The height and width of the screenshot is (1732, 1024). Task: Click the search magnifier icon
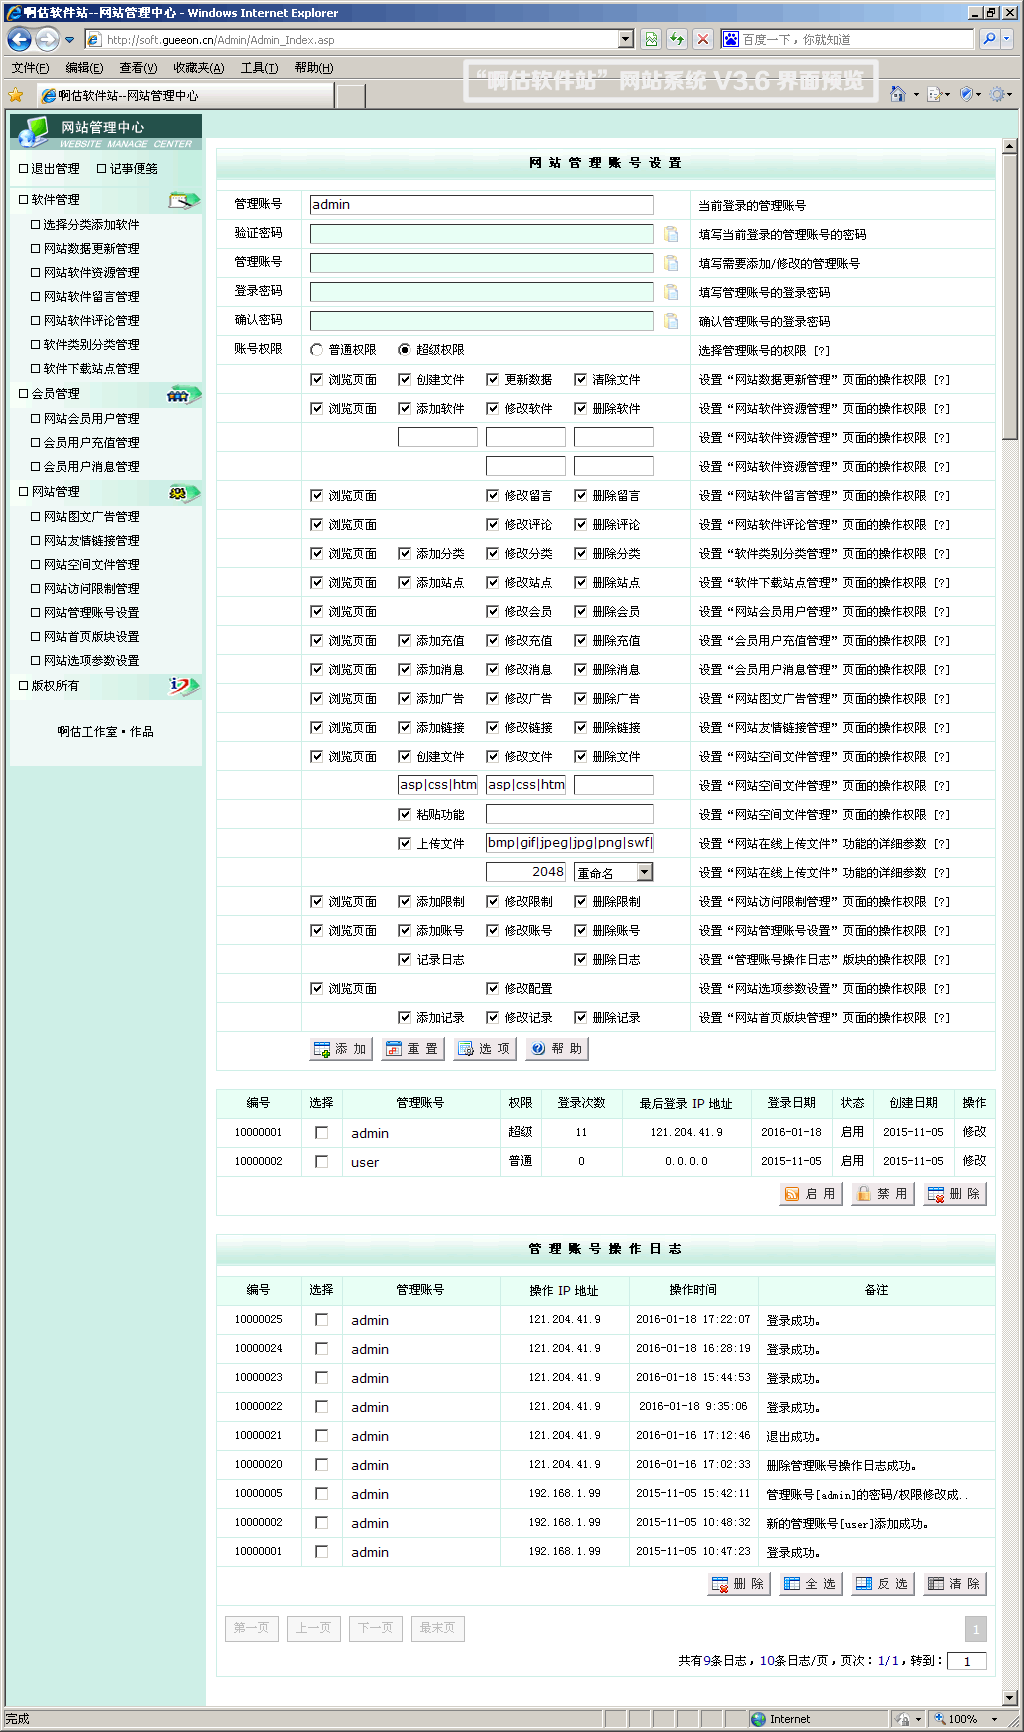[x=989, y=39]
